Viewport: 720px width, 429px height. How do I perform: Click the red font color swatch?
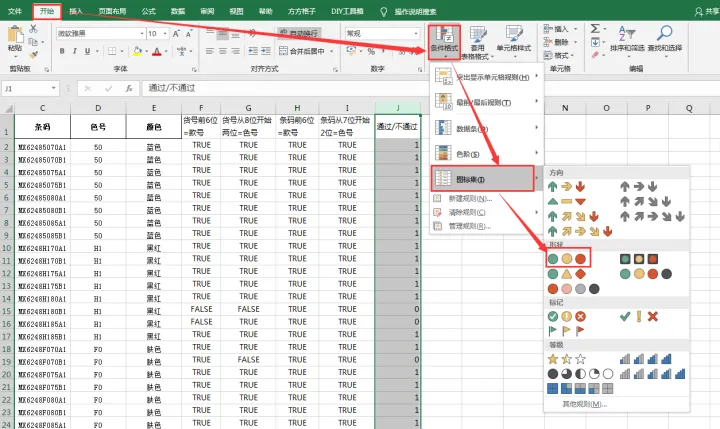[157, 51]
